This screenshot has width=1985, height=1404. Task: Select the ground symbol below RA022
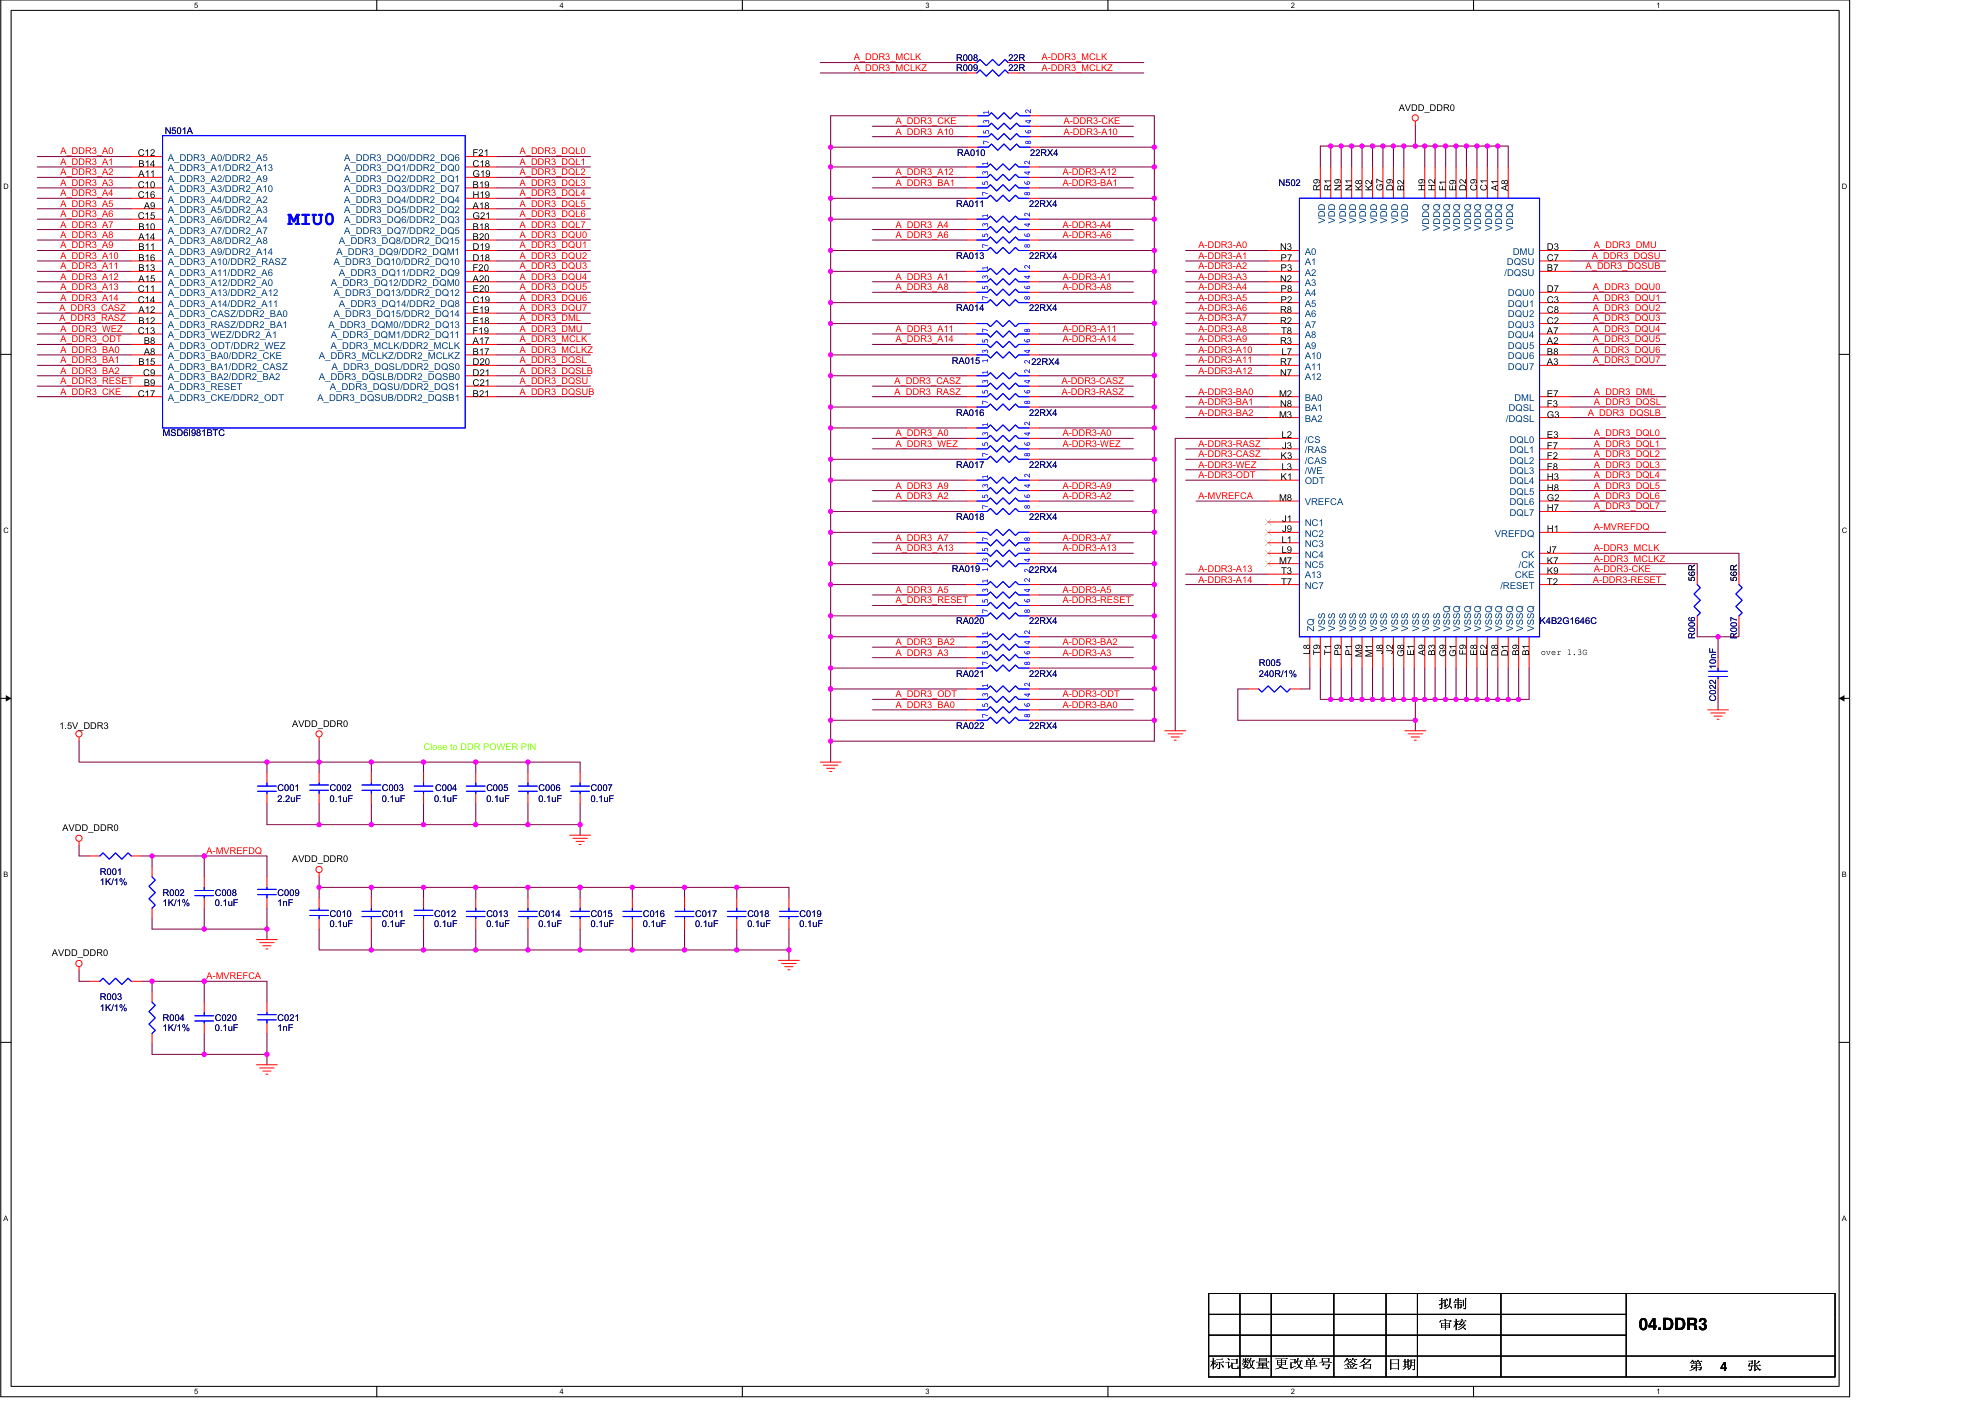coord(830,766)
